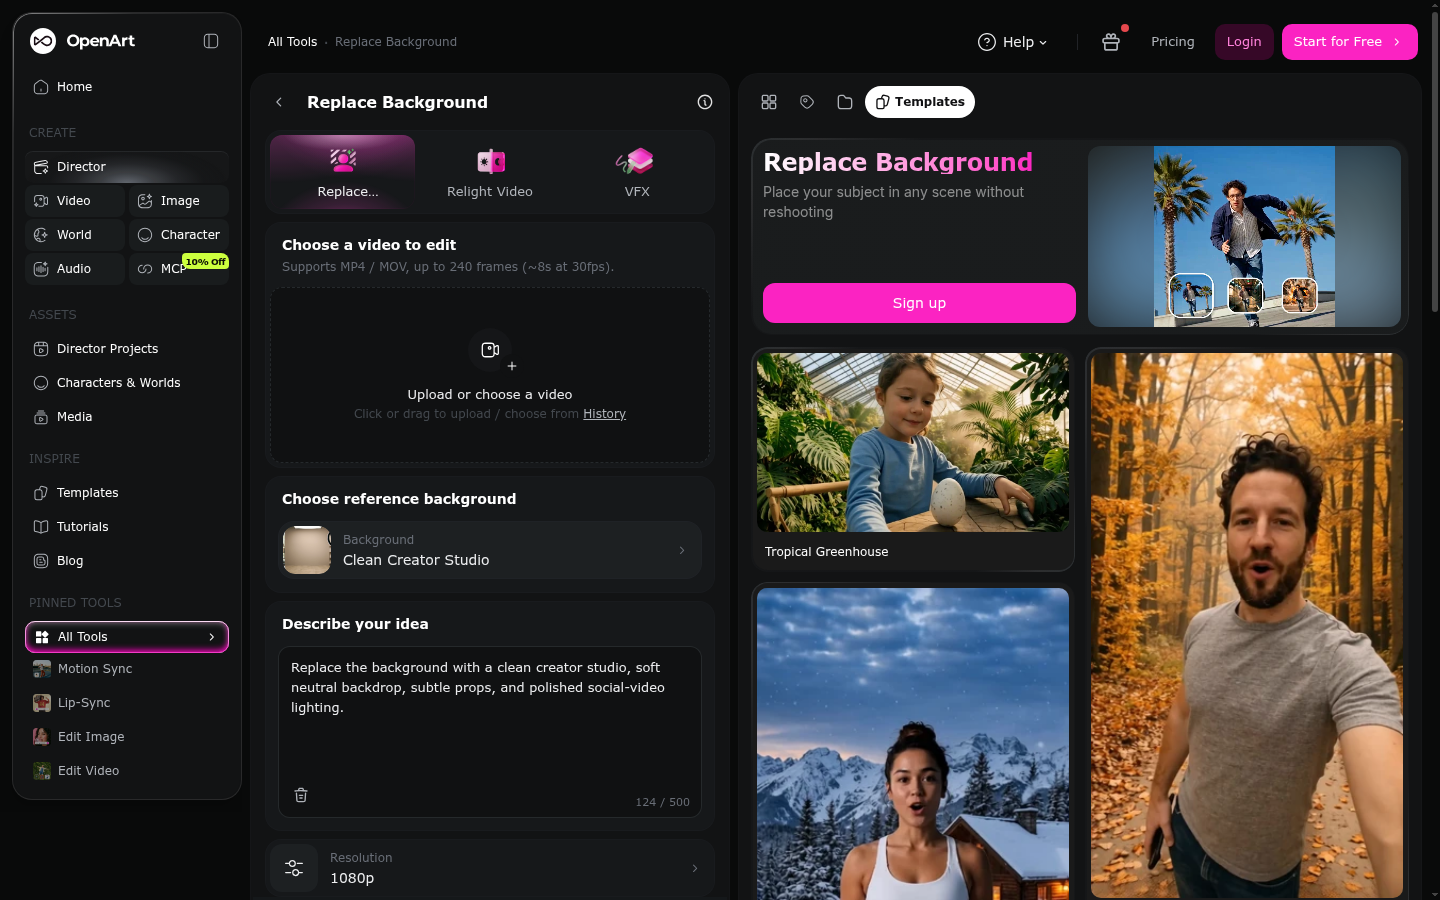Open the folder icon in right panel
Screen dimensions: 1440x900
[845, 102]
